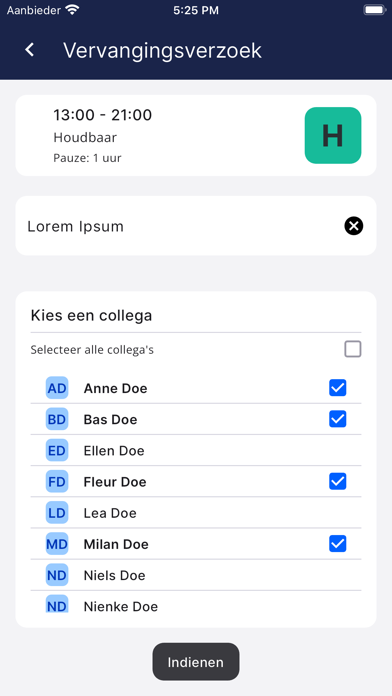
Task: Tap the Lorem Ipsum input field
Action: click(x=196, y=226)
